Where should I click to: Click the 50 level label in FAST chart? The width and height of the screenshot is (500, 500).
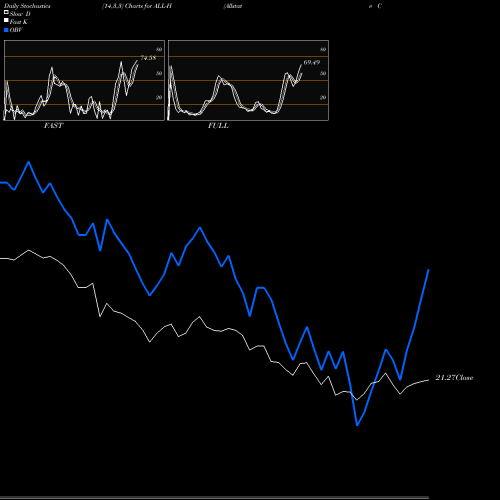159,73
